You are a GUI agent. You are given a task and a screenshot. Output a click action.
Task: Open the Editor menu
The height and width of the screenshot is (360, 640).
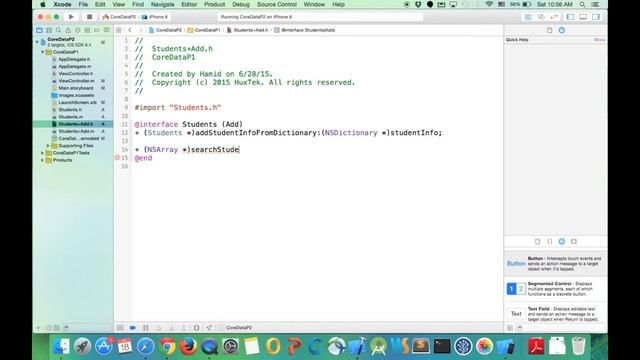pos(189,4)
